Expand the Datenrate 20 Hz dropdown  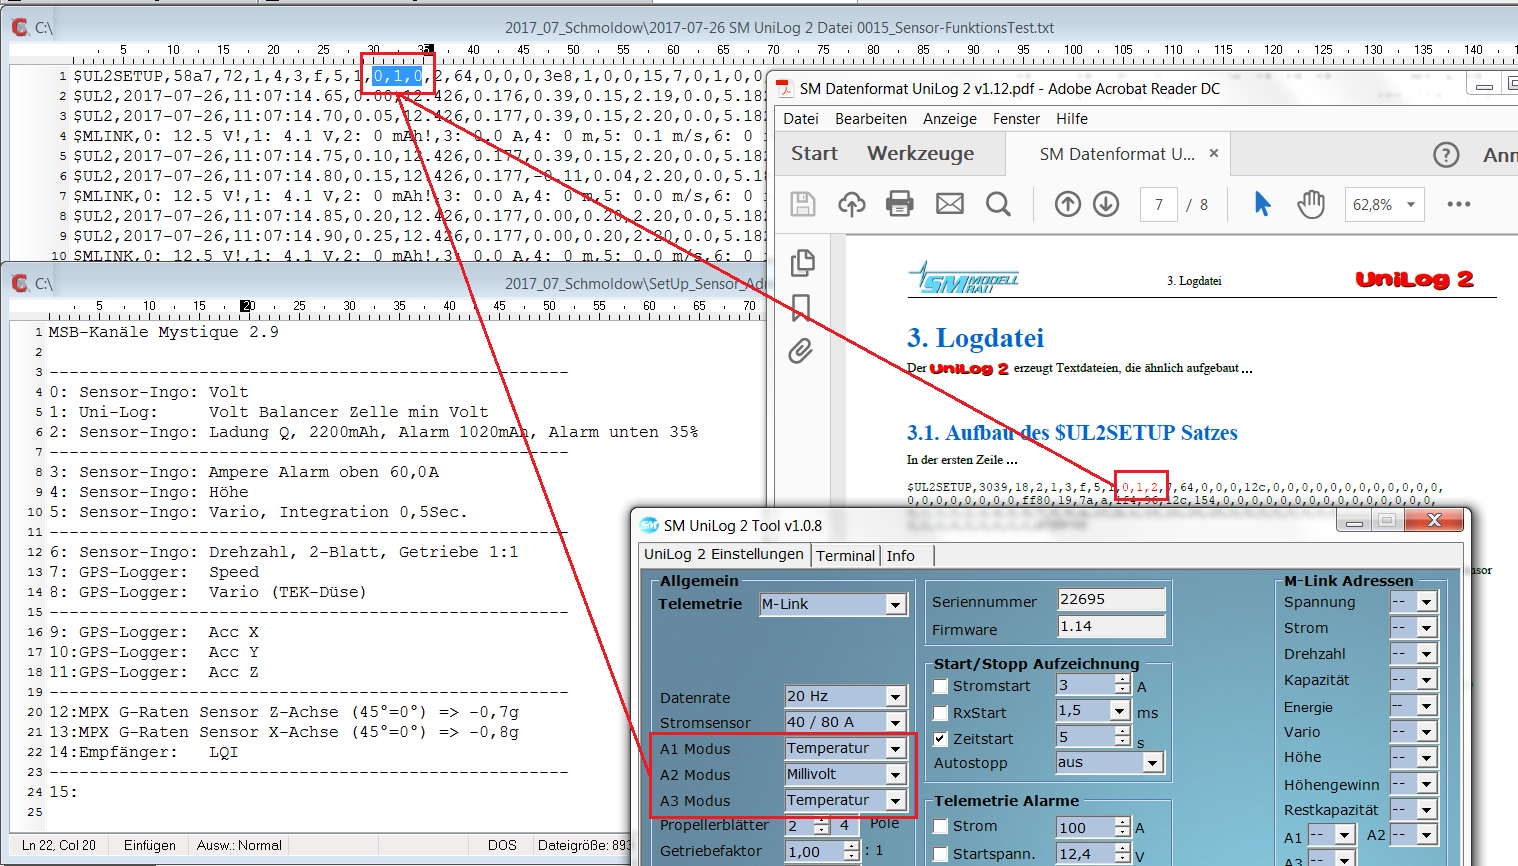[x=895, y=696]
